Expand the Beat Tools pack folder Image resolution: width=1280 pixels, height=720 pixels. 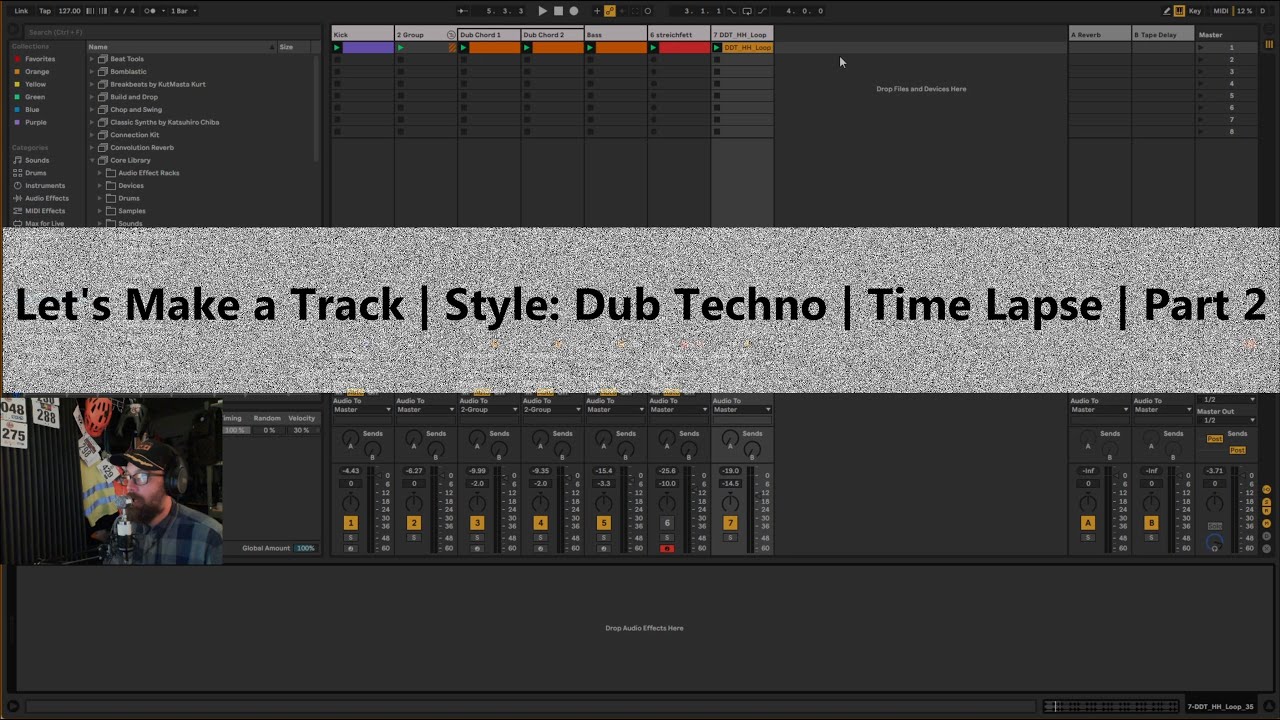pos(91,59)
